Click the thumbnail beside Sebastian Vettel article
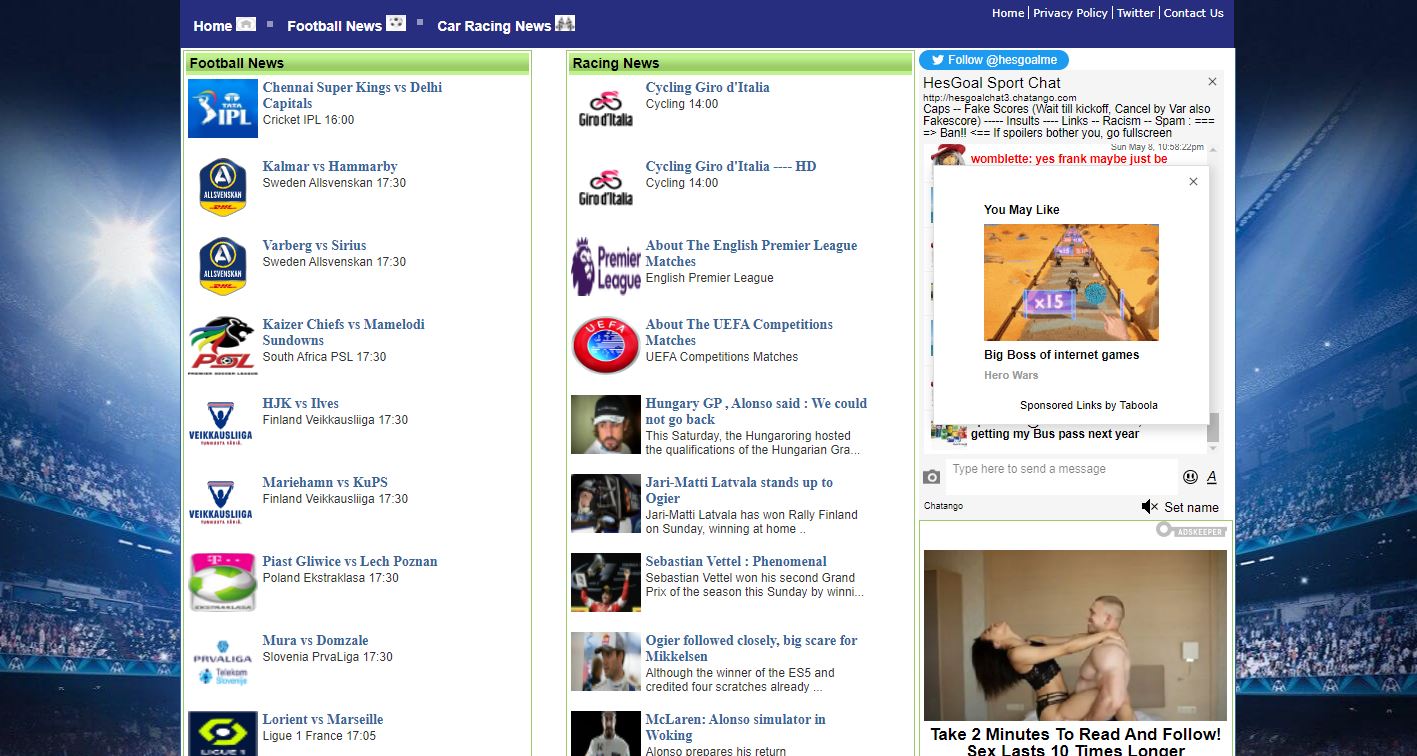 coord(606,582)
